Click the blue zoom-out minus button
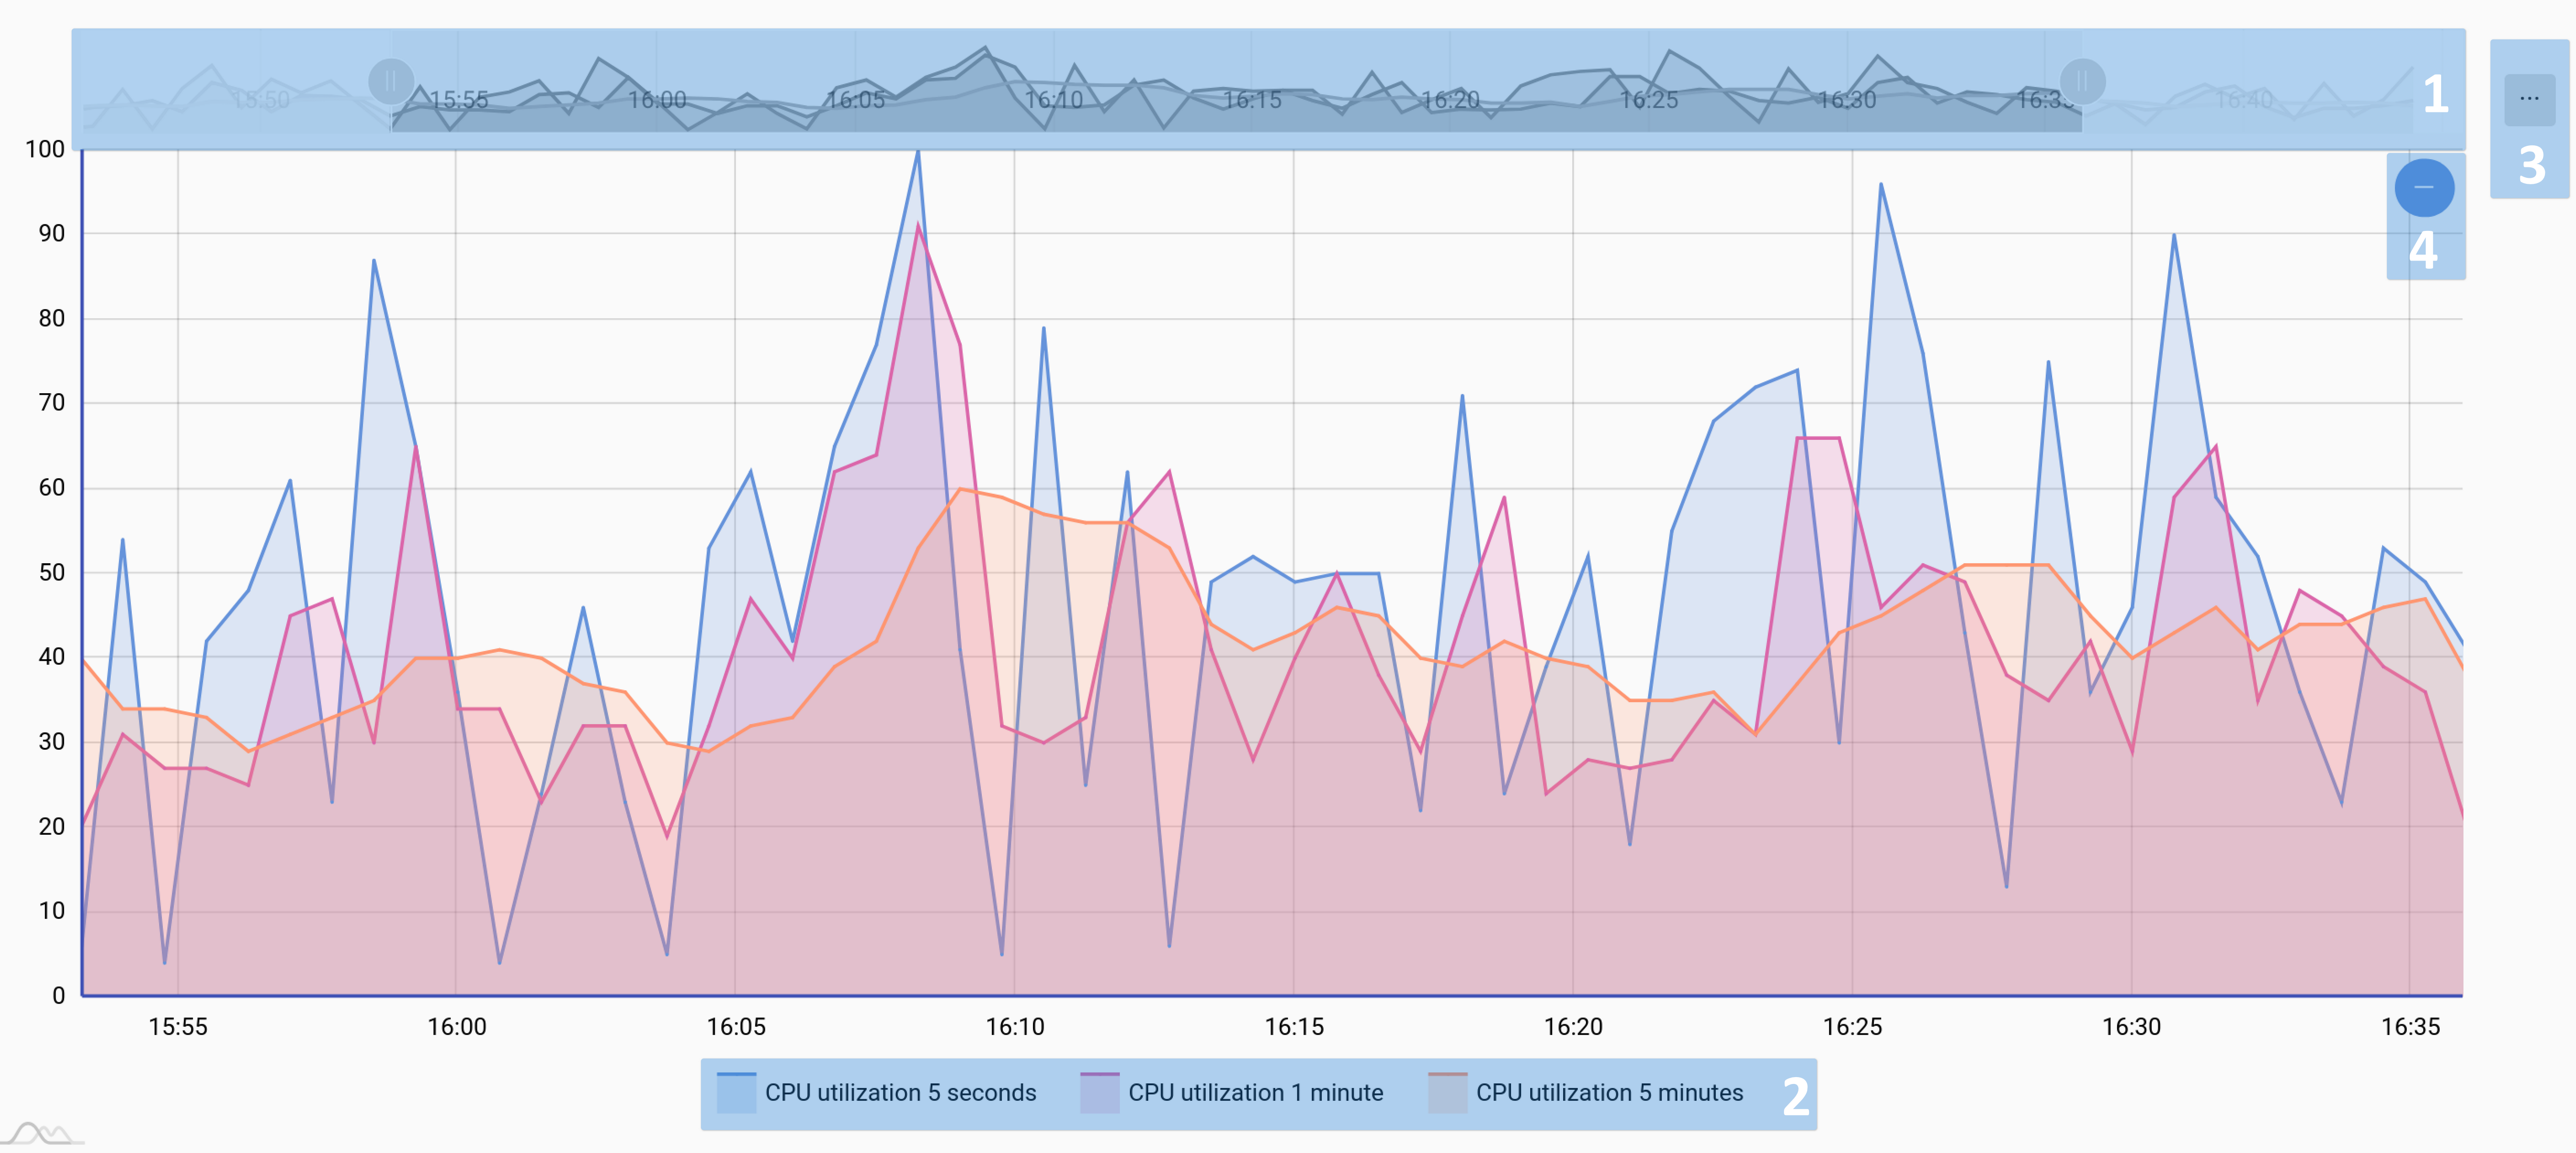This screenshot has width=2576, height=1153. [2423, 187]
